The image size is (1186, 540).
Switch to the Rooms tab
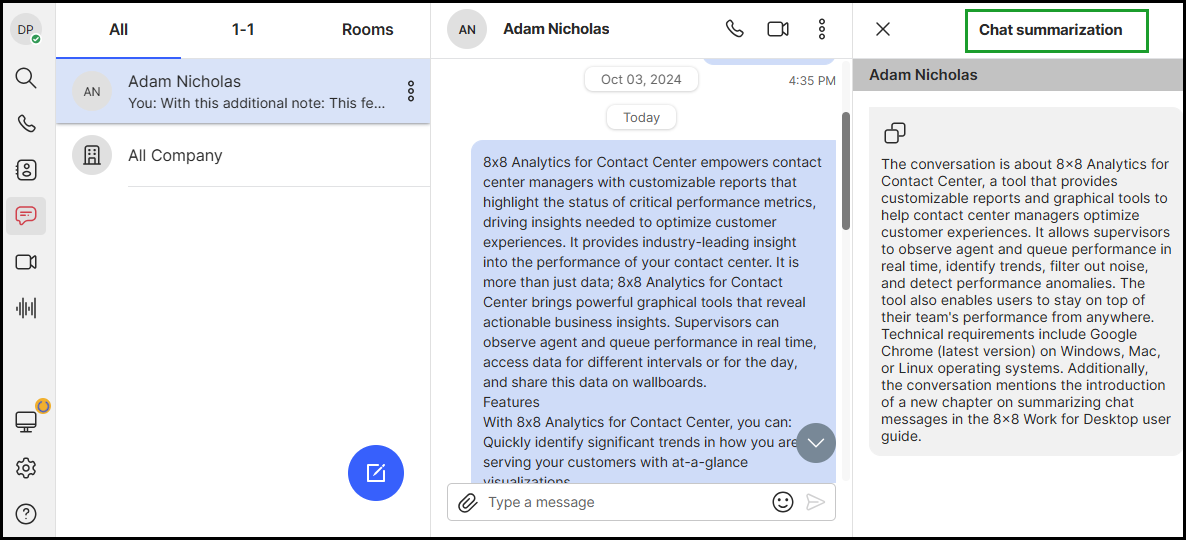(x=368, y=29)
